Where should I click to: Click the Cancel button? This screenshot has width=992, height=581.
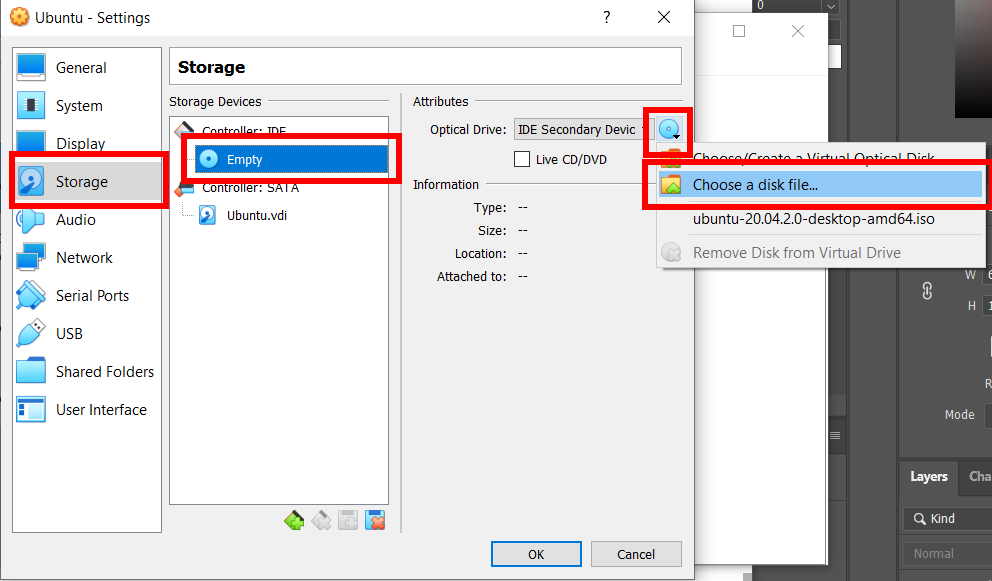click(x=636, y=554)
